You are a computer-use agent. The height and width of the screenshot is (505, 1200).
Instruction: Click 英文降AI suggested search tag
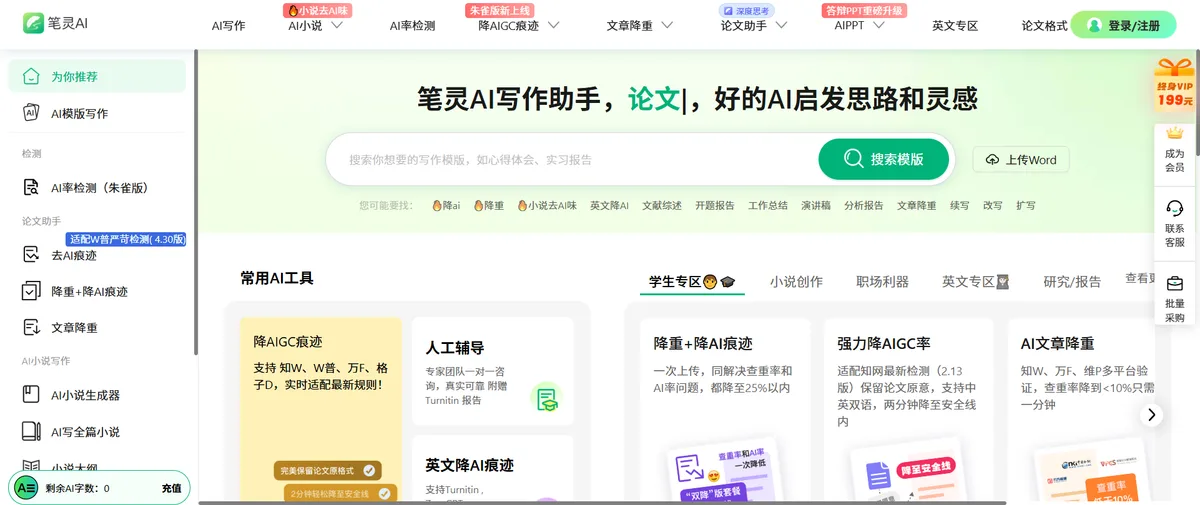[x=609, y=205]
